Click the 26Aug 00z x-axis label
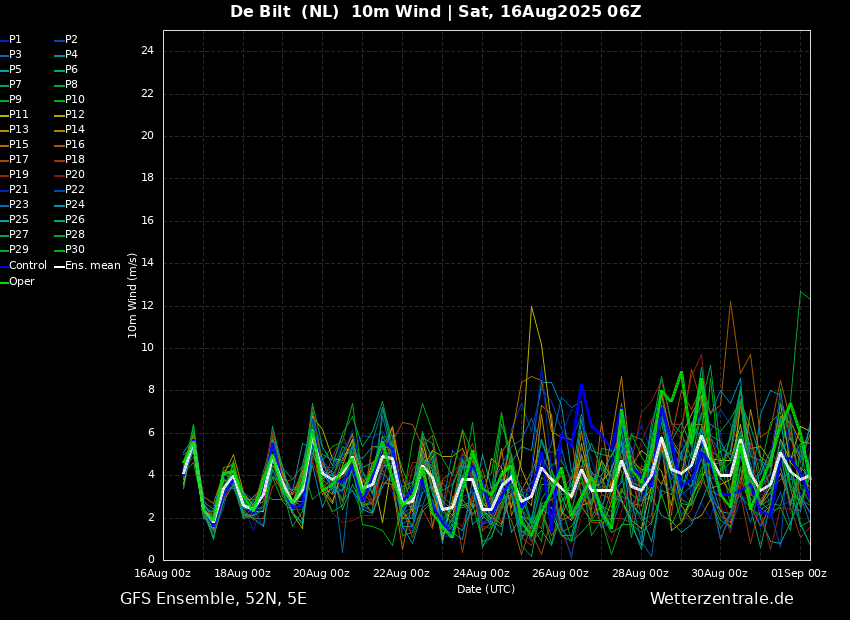This screenshot has width=850, height=620. click(x=560, y=574)
